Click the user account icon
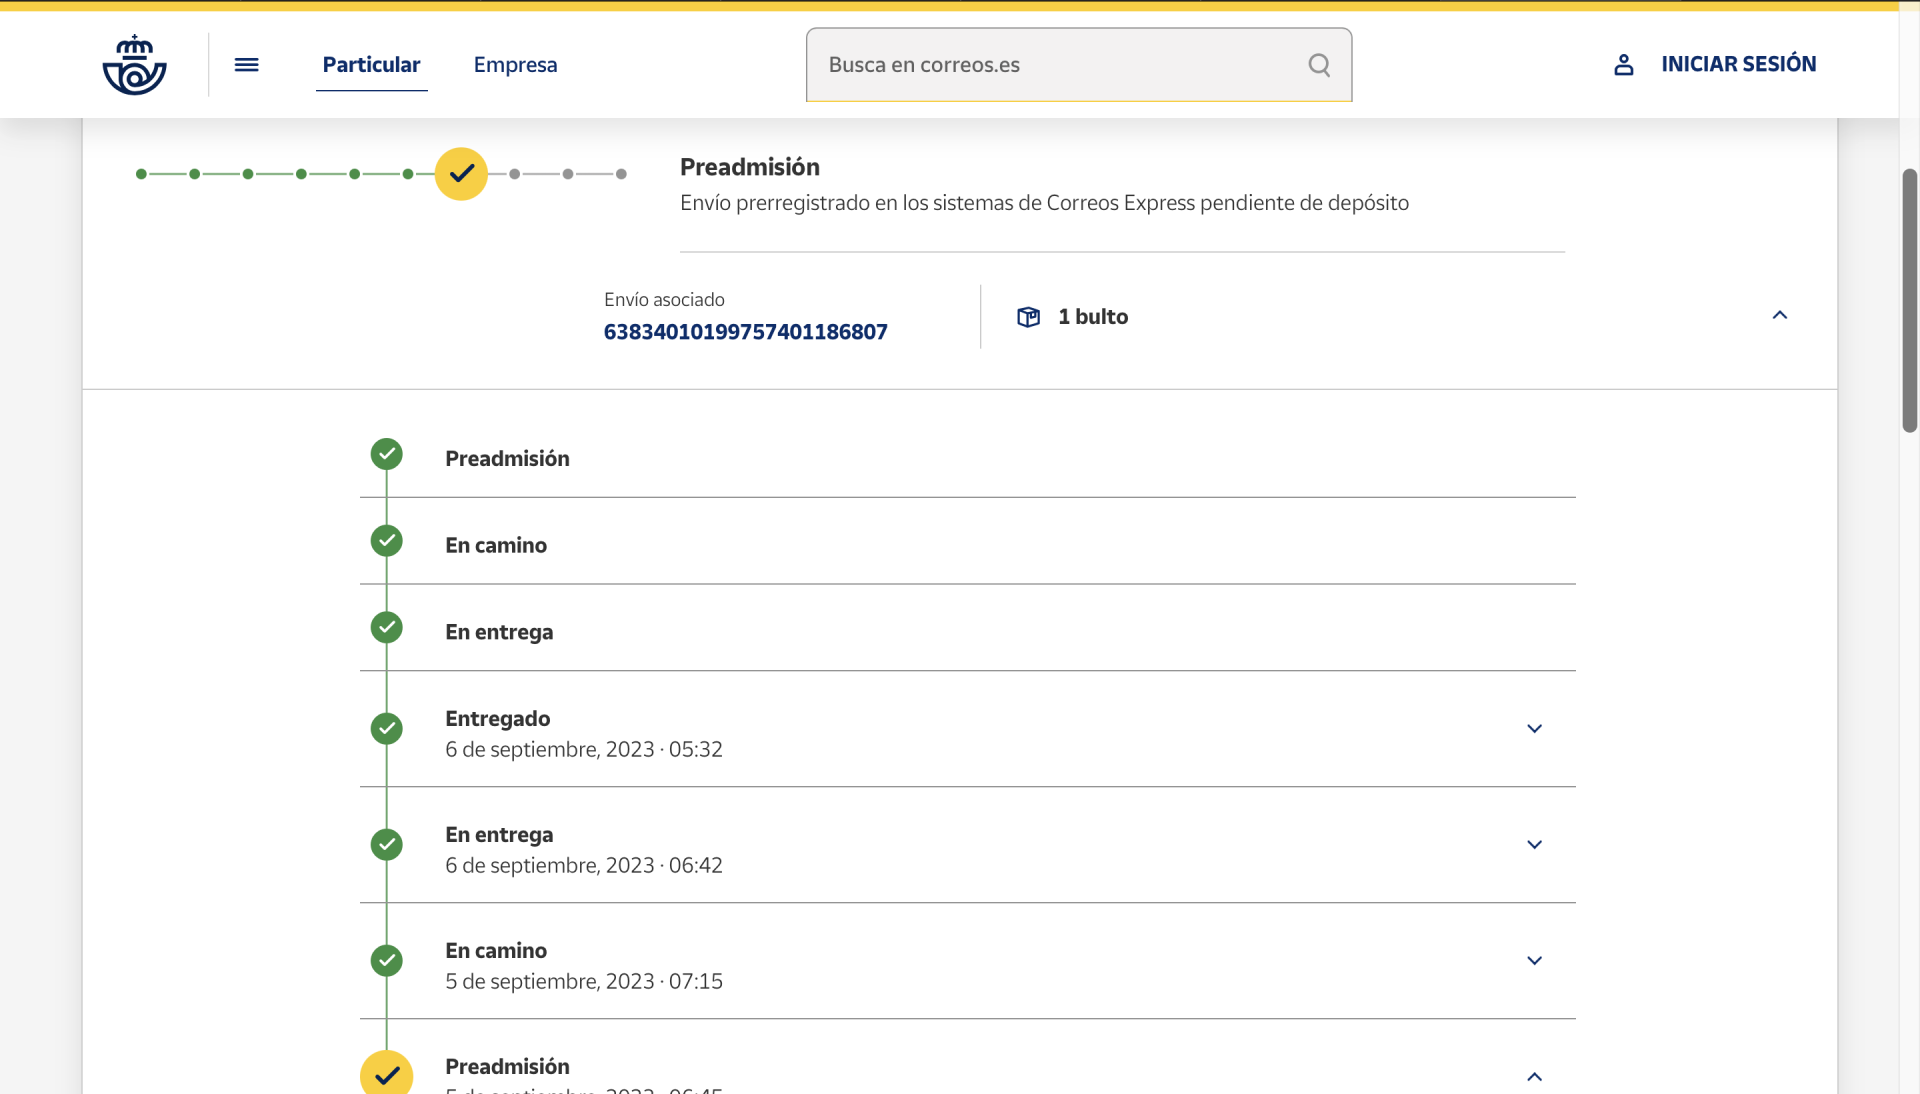The image size is (1920, 1094). coord(1623,64)
